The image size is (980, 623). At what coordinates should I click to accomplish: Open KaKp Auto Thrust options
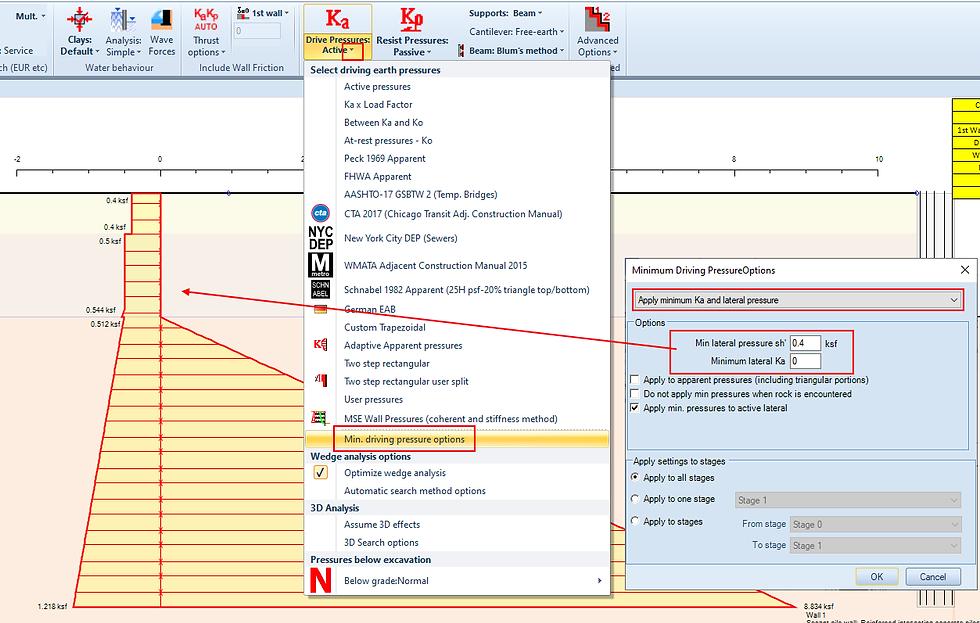tap(206, 19)
